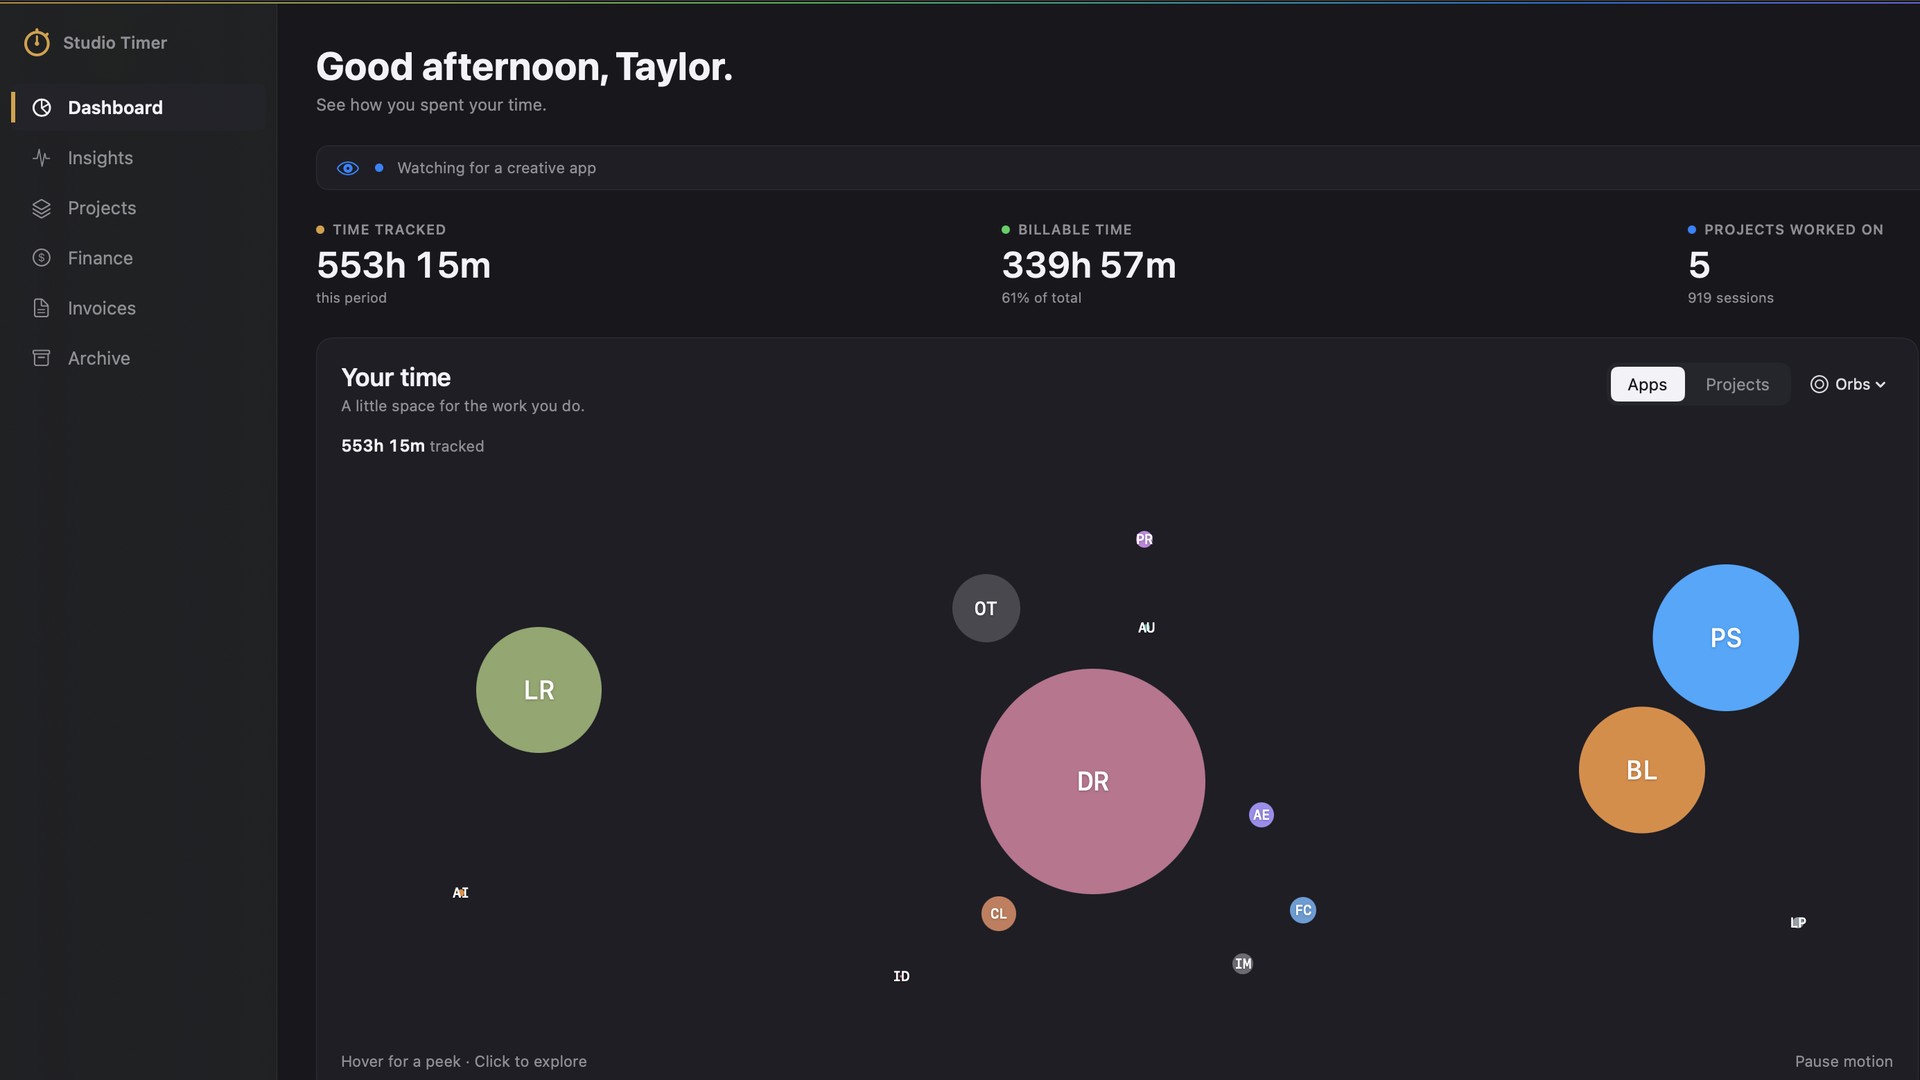Click the Watching for a creative app text
The width and height of the screenshot is (1920, 1080).
(496, 168)
